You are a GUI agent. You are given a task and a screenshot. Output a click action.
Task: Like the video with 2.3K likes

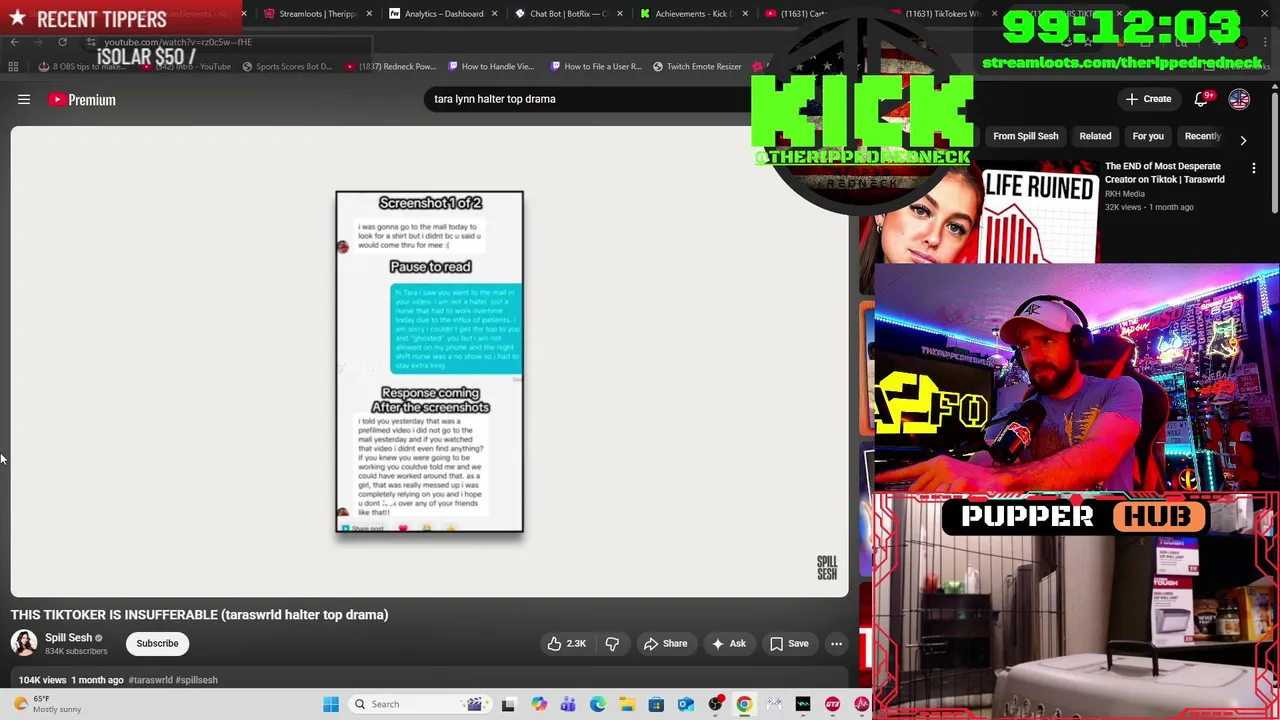[567, 644]
